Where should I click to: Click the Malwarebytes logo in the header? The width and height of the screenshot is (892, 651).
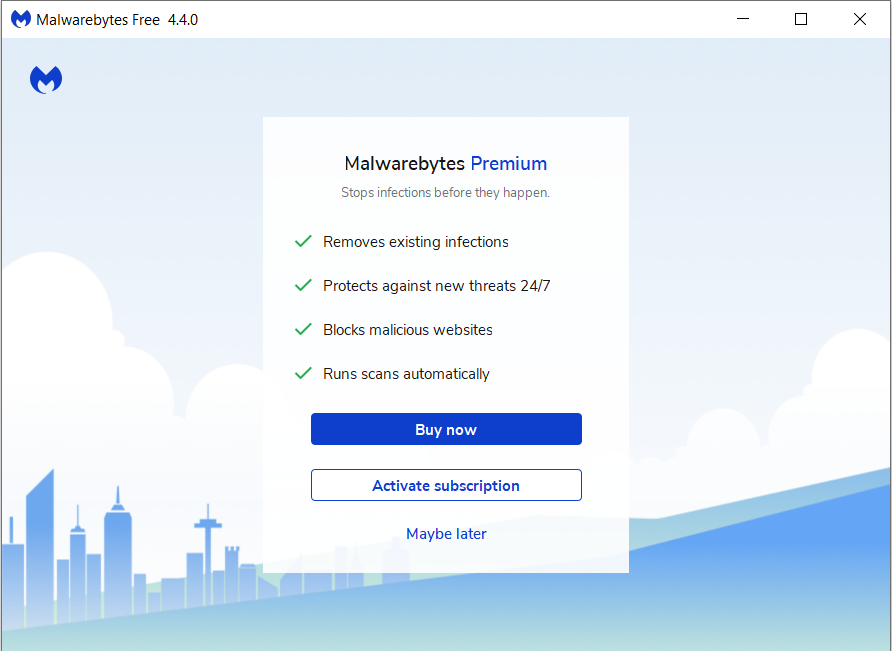click(x=46, y=80)
